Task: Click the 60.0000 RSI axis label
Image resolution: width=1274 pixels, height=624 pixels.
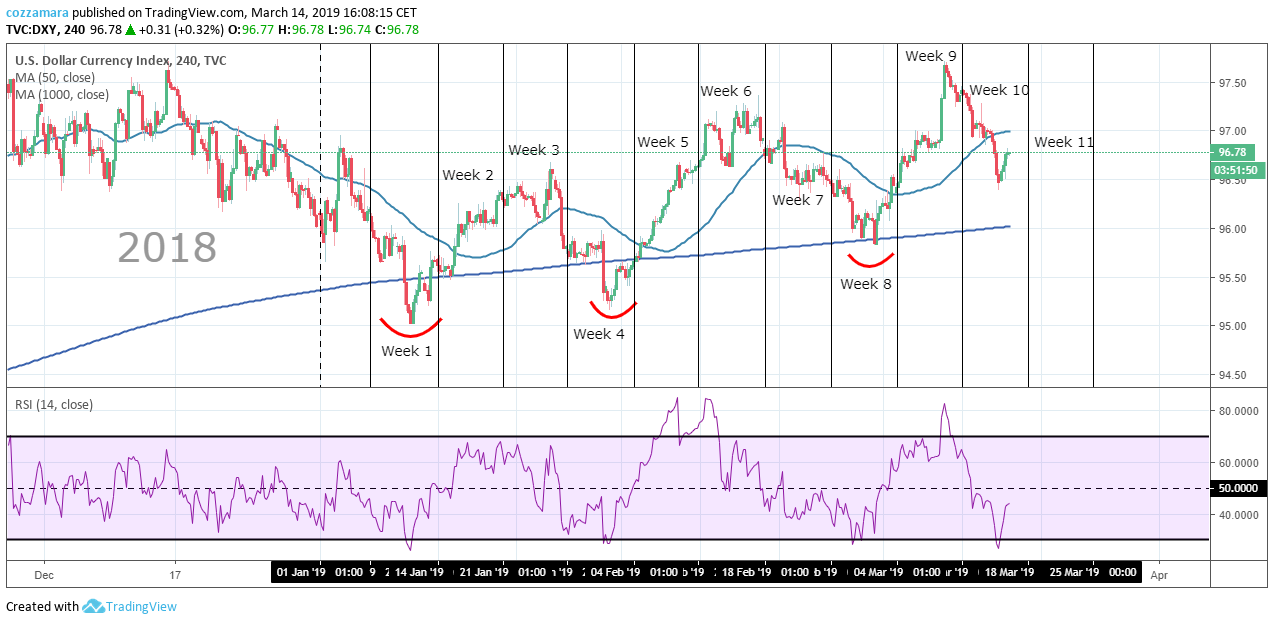Action: click(x=1239, y=463)
